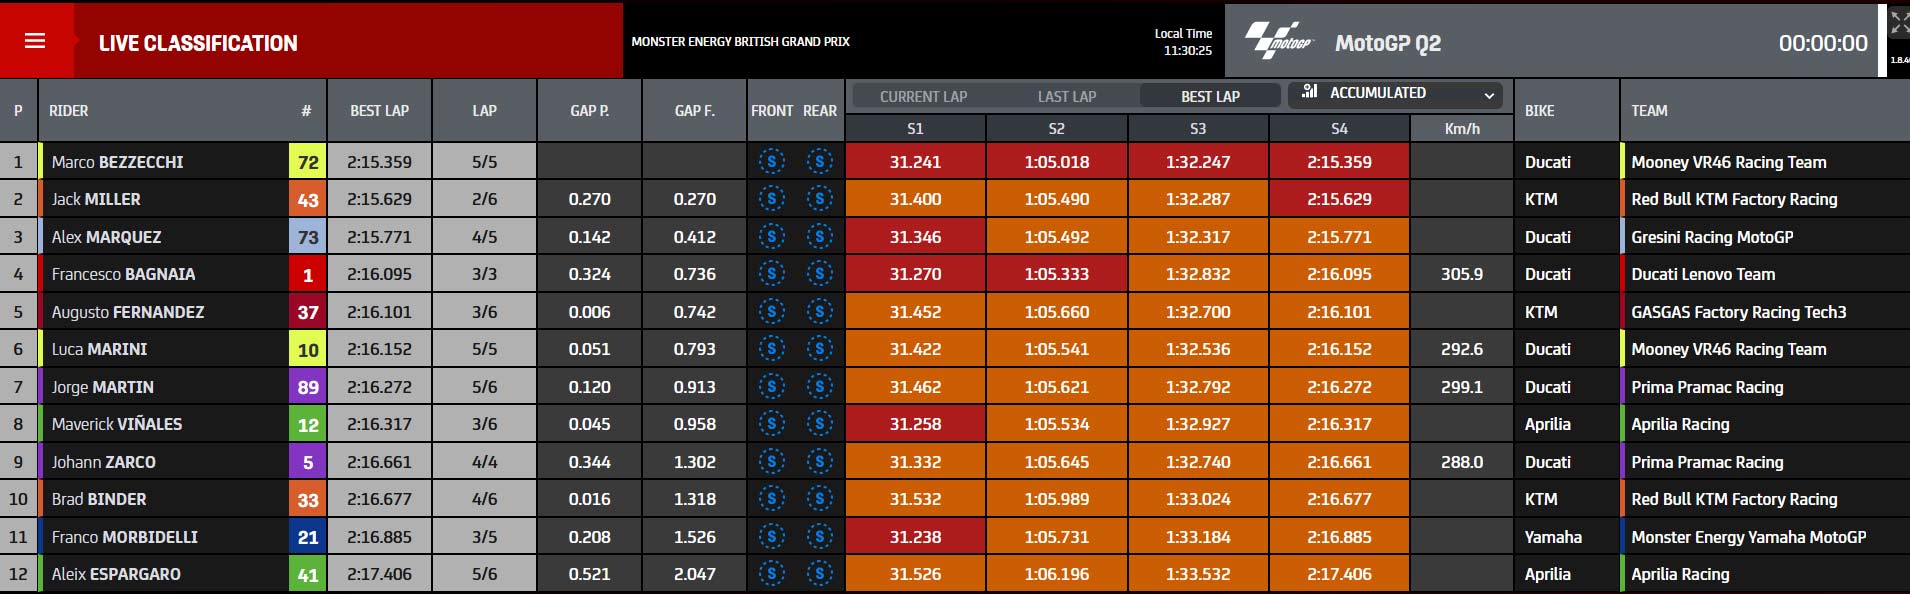Click Jack Miller's rear tyre icon
The height and width of the screenshot is (594, 1910).
point(819,199)
